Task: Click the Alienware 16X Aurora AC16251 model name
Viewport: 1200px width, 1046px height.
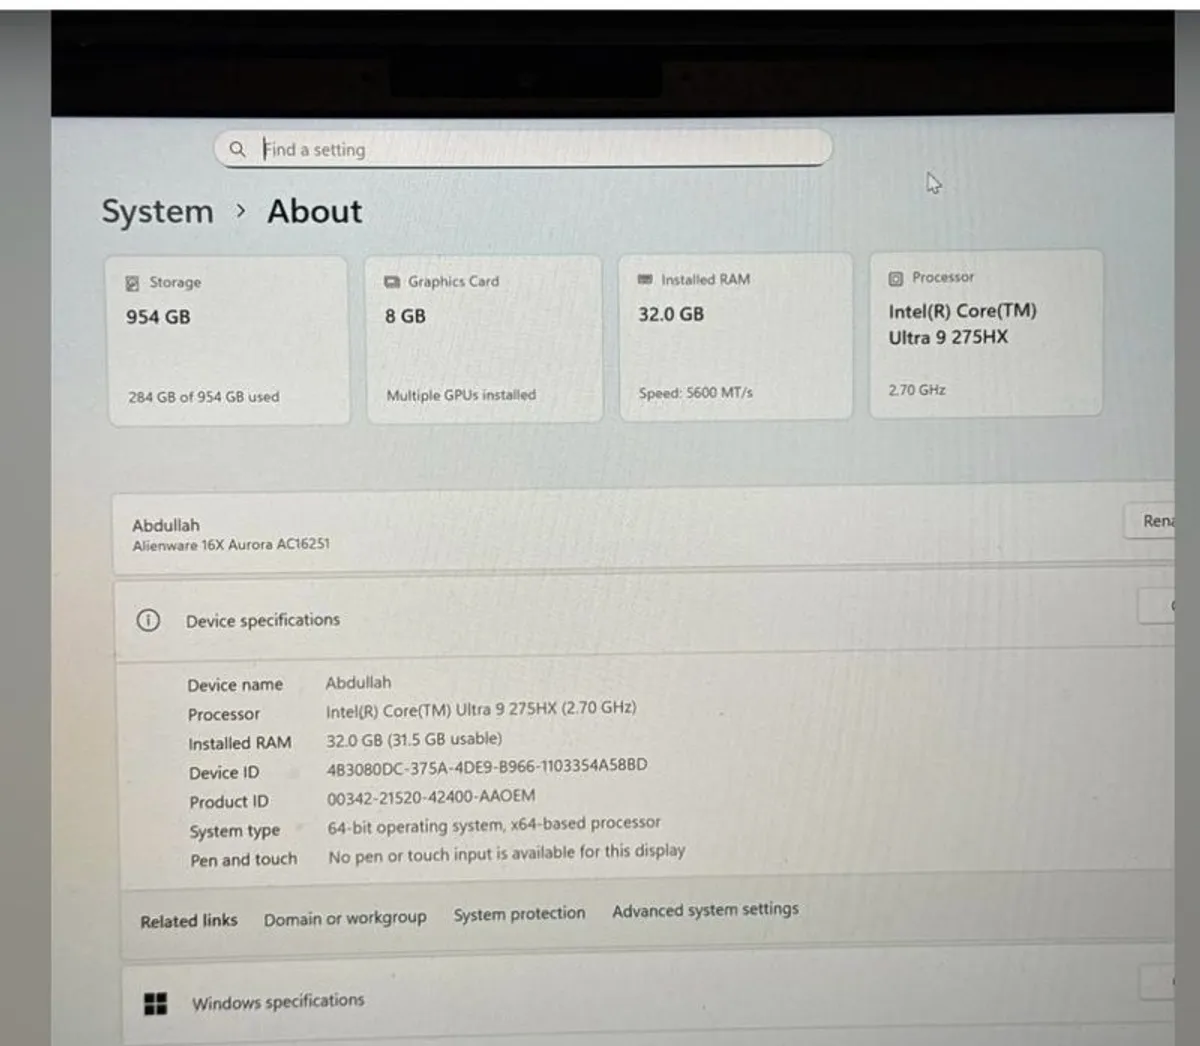Action: coord(231,545)
